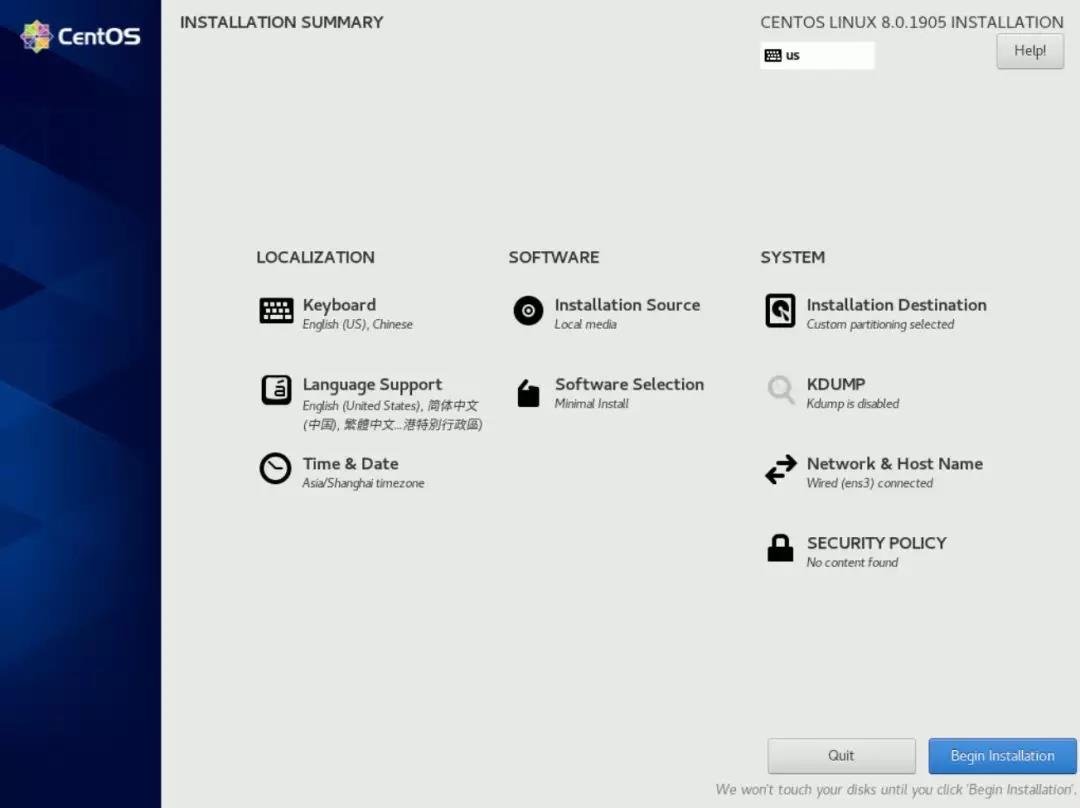The image size is (1080, 808).
Task: Click the language list text under Language Support
Action: pos(392,415)
